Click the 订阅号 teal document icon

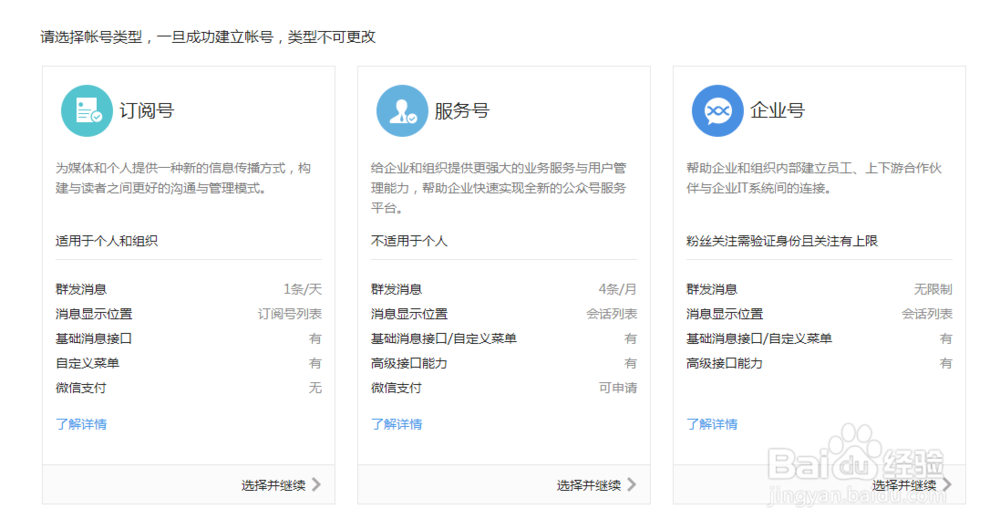[87, 111]
